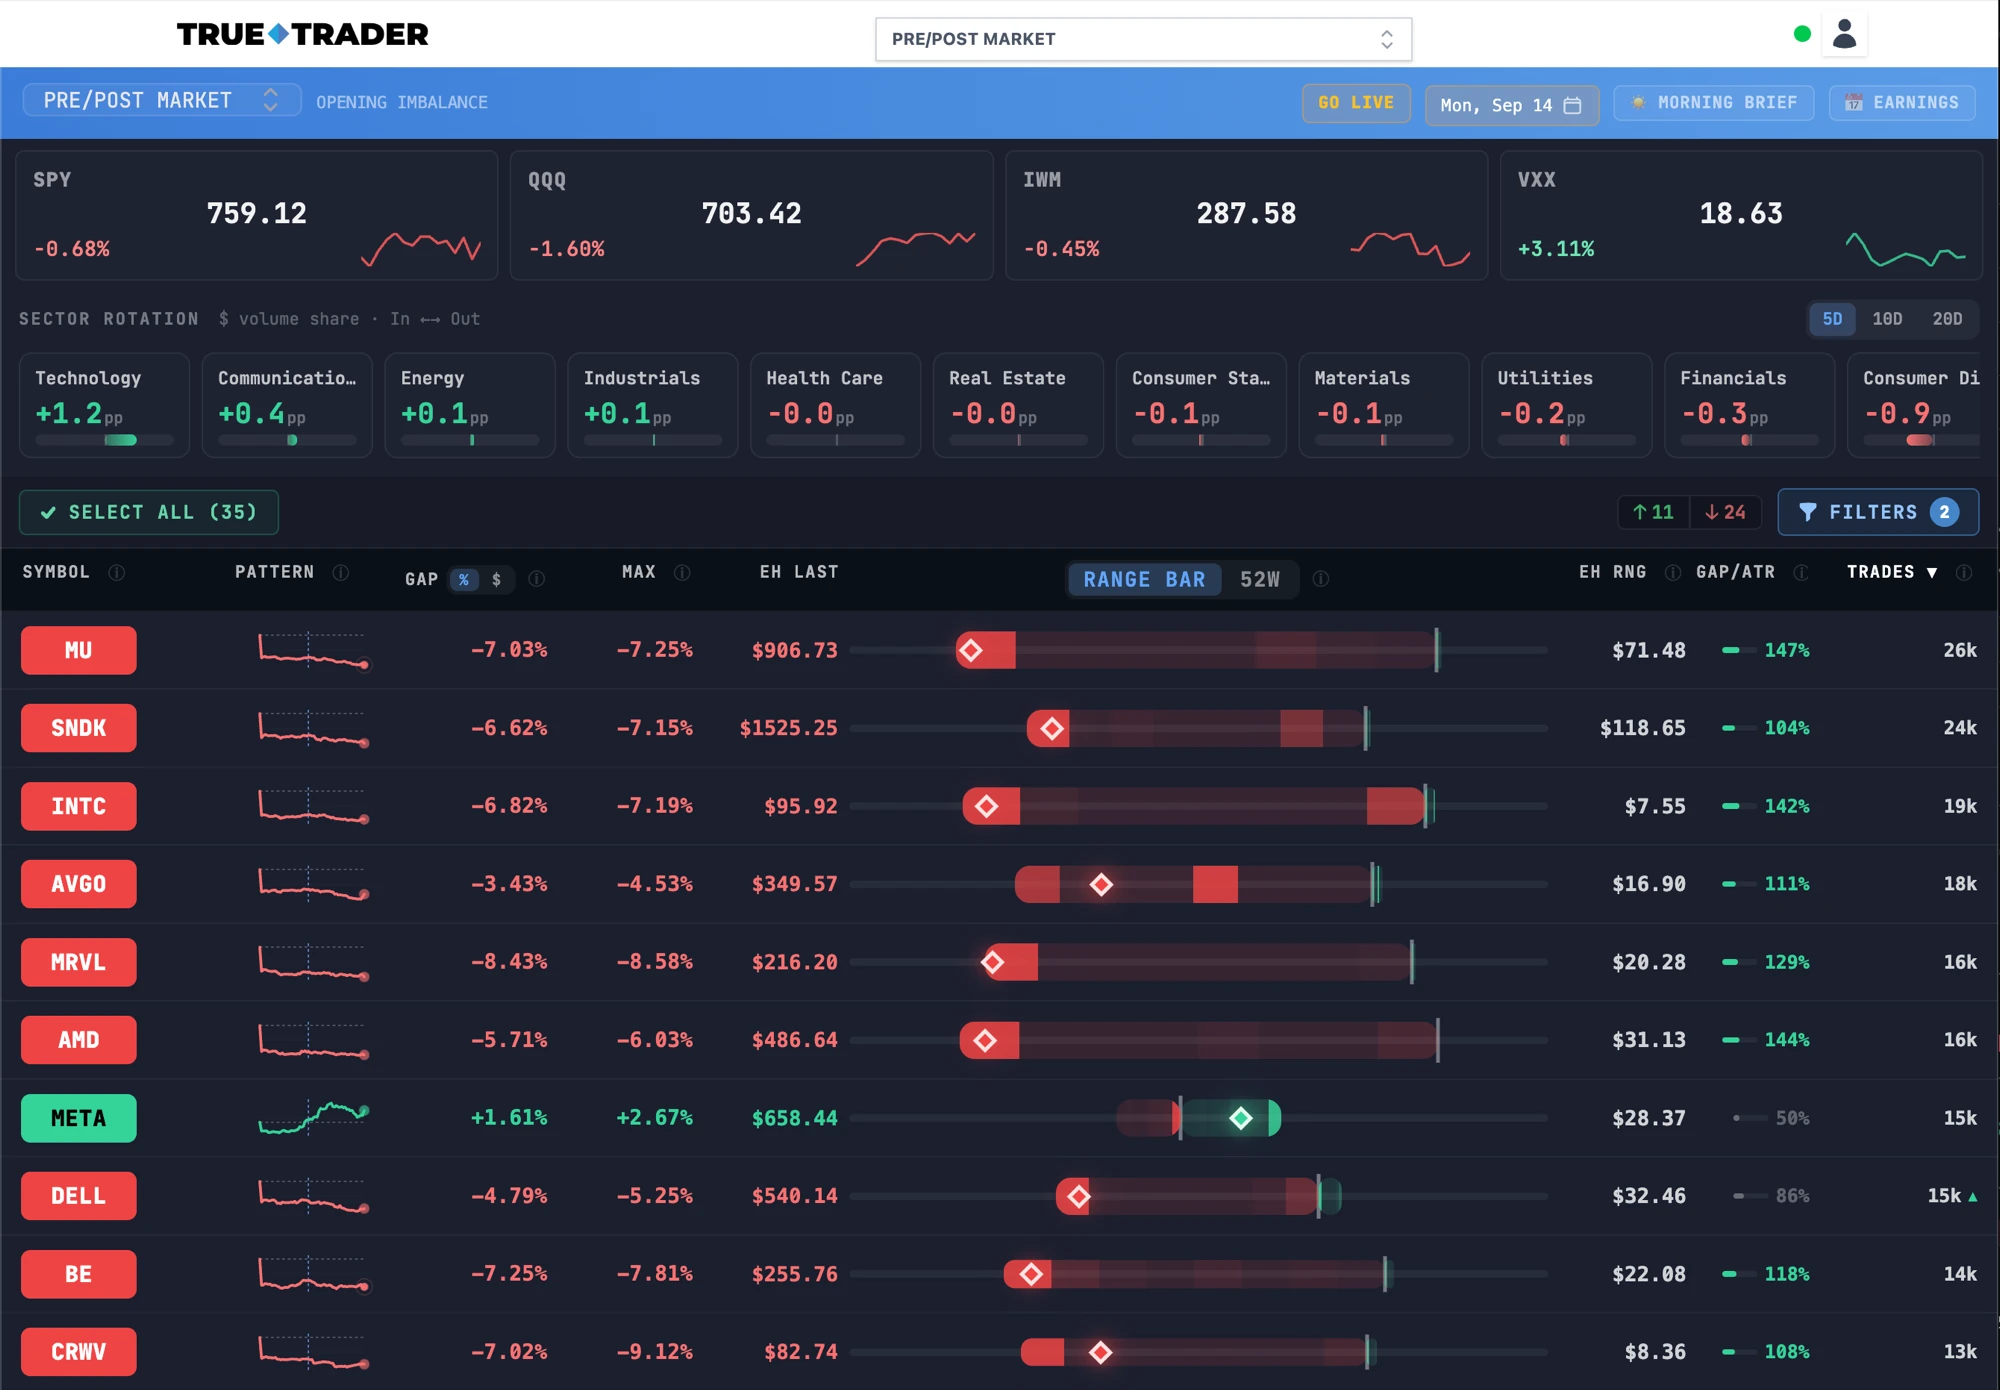Screen dimensions: 2000x1390
Task: Click the funnel icon in FILTERS button
Action: point(1807,512)
